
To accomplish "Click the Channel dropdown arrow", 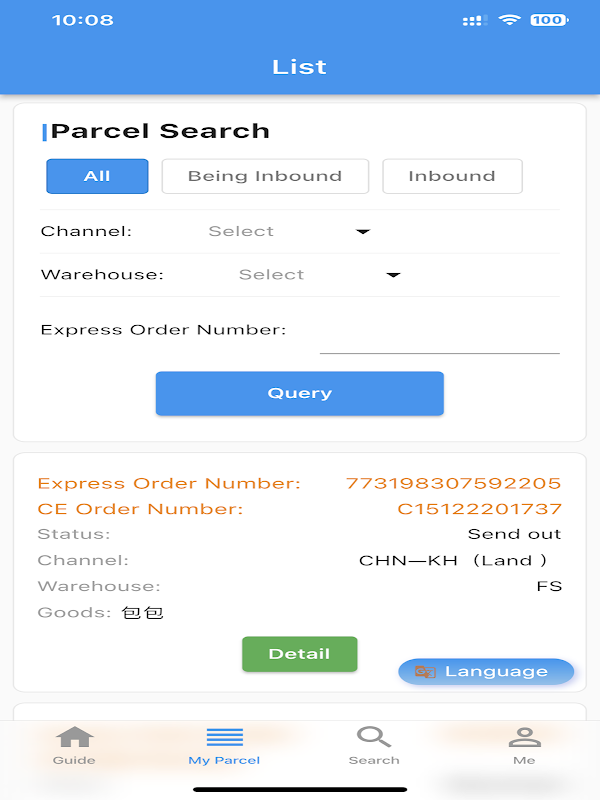I will coord(363,232).
